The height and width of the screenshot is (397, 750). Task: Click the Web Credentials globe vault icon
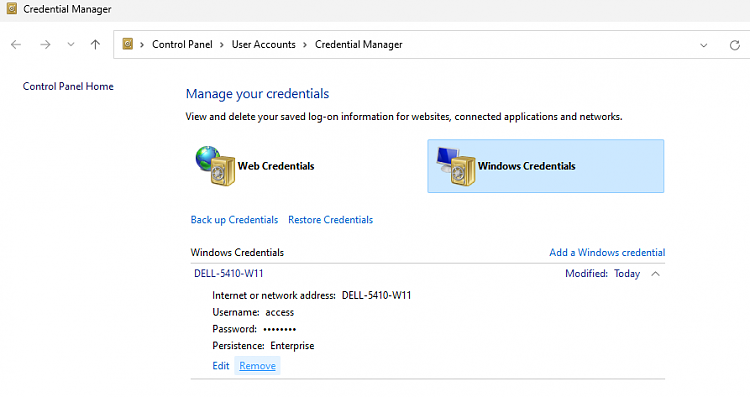coord(215,166)
